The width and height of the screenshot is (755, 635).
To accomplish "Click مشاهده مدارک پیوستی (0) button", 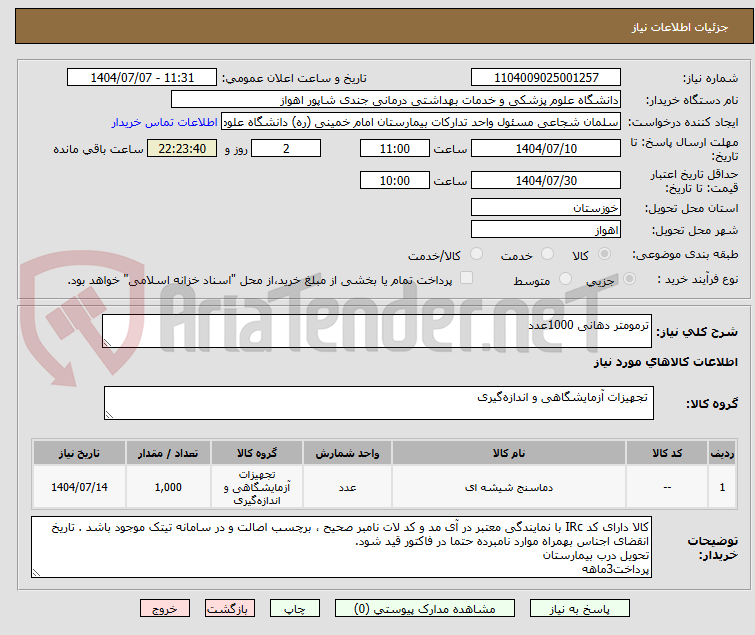I will [x=425, y=609].
